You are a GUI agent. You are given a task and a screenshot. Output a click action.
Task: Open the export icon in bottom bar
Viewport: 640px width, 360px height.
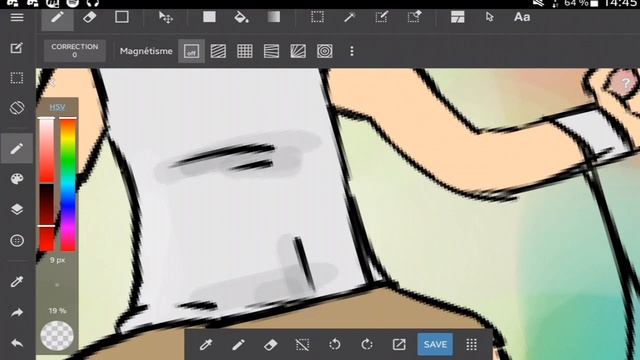coord(399,344)
